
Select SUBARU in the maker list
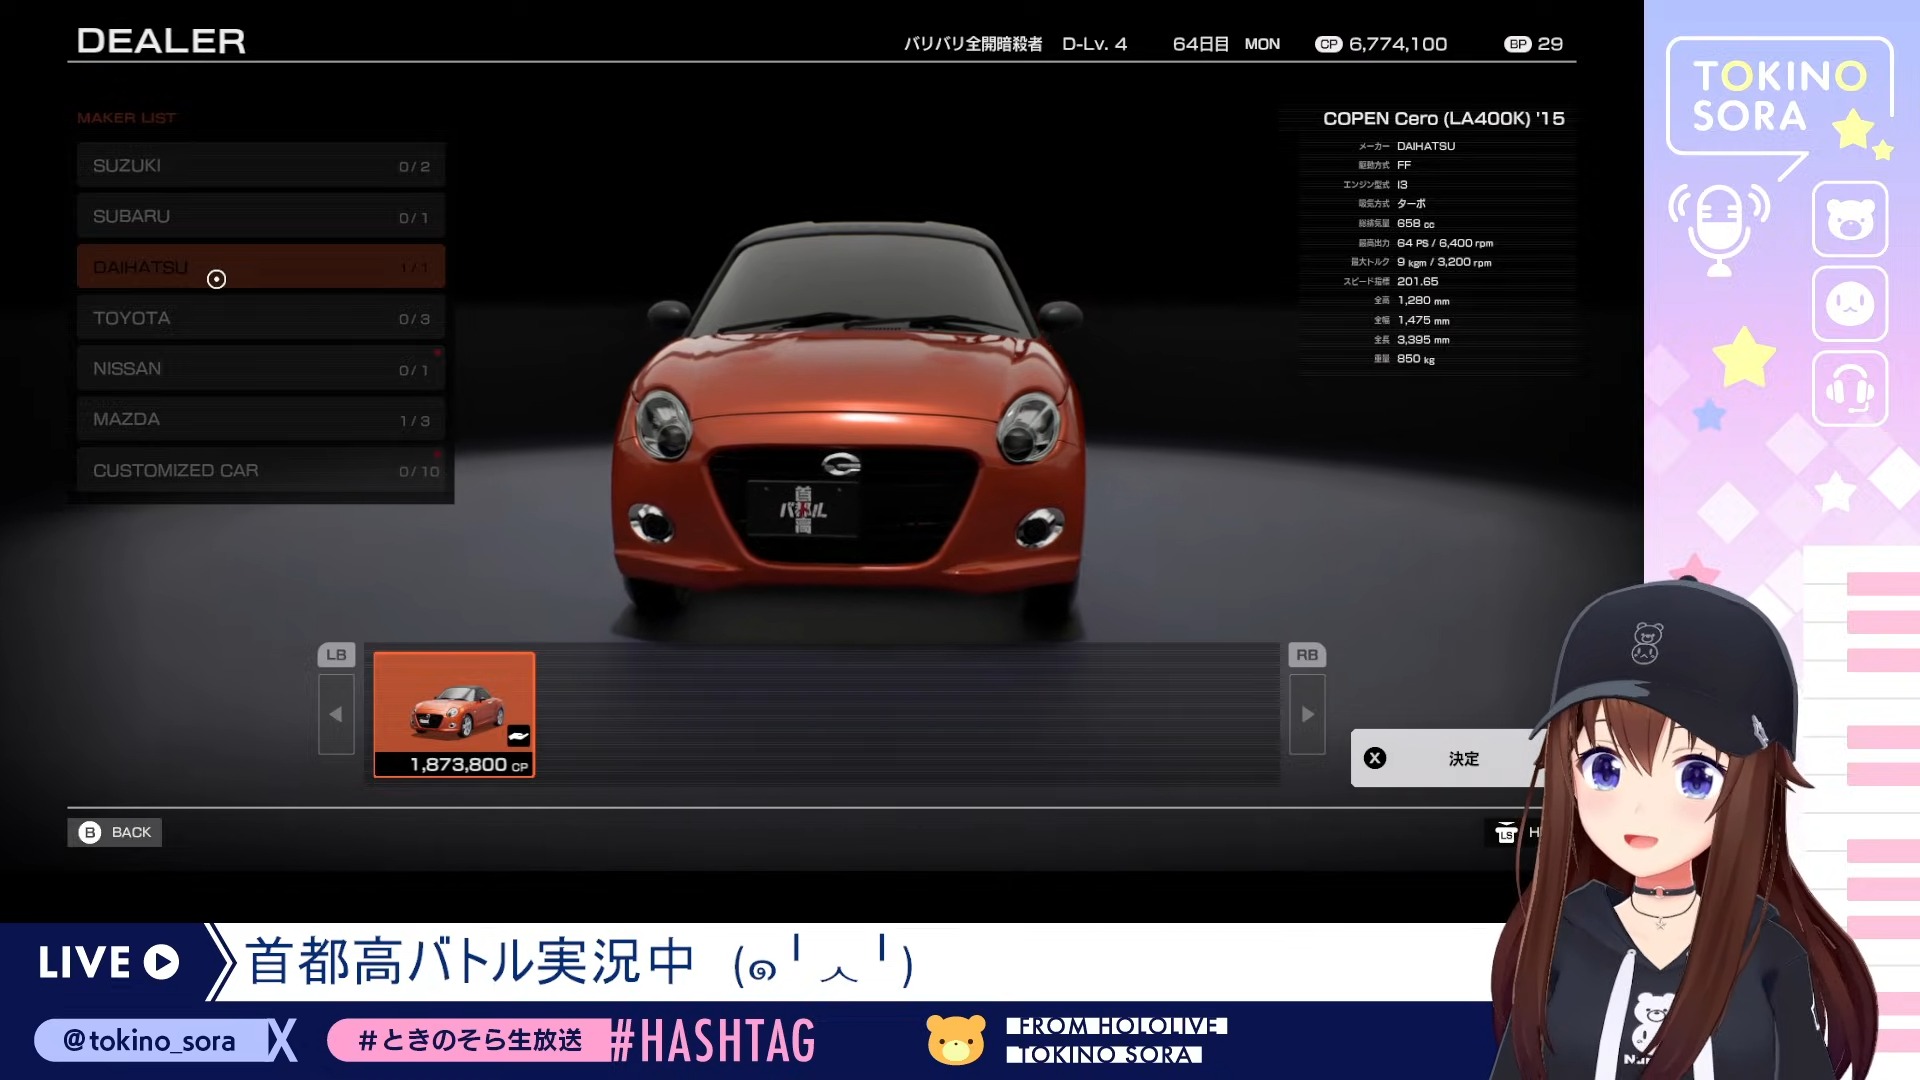click(x=261, y=217)
